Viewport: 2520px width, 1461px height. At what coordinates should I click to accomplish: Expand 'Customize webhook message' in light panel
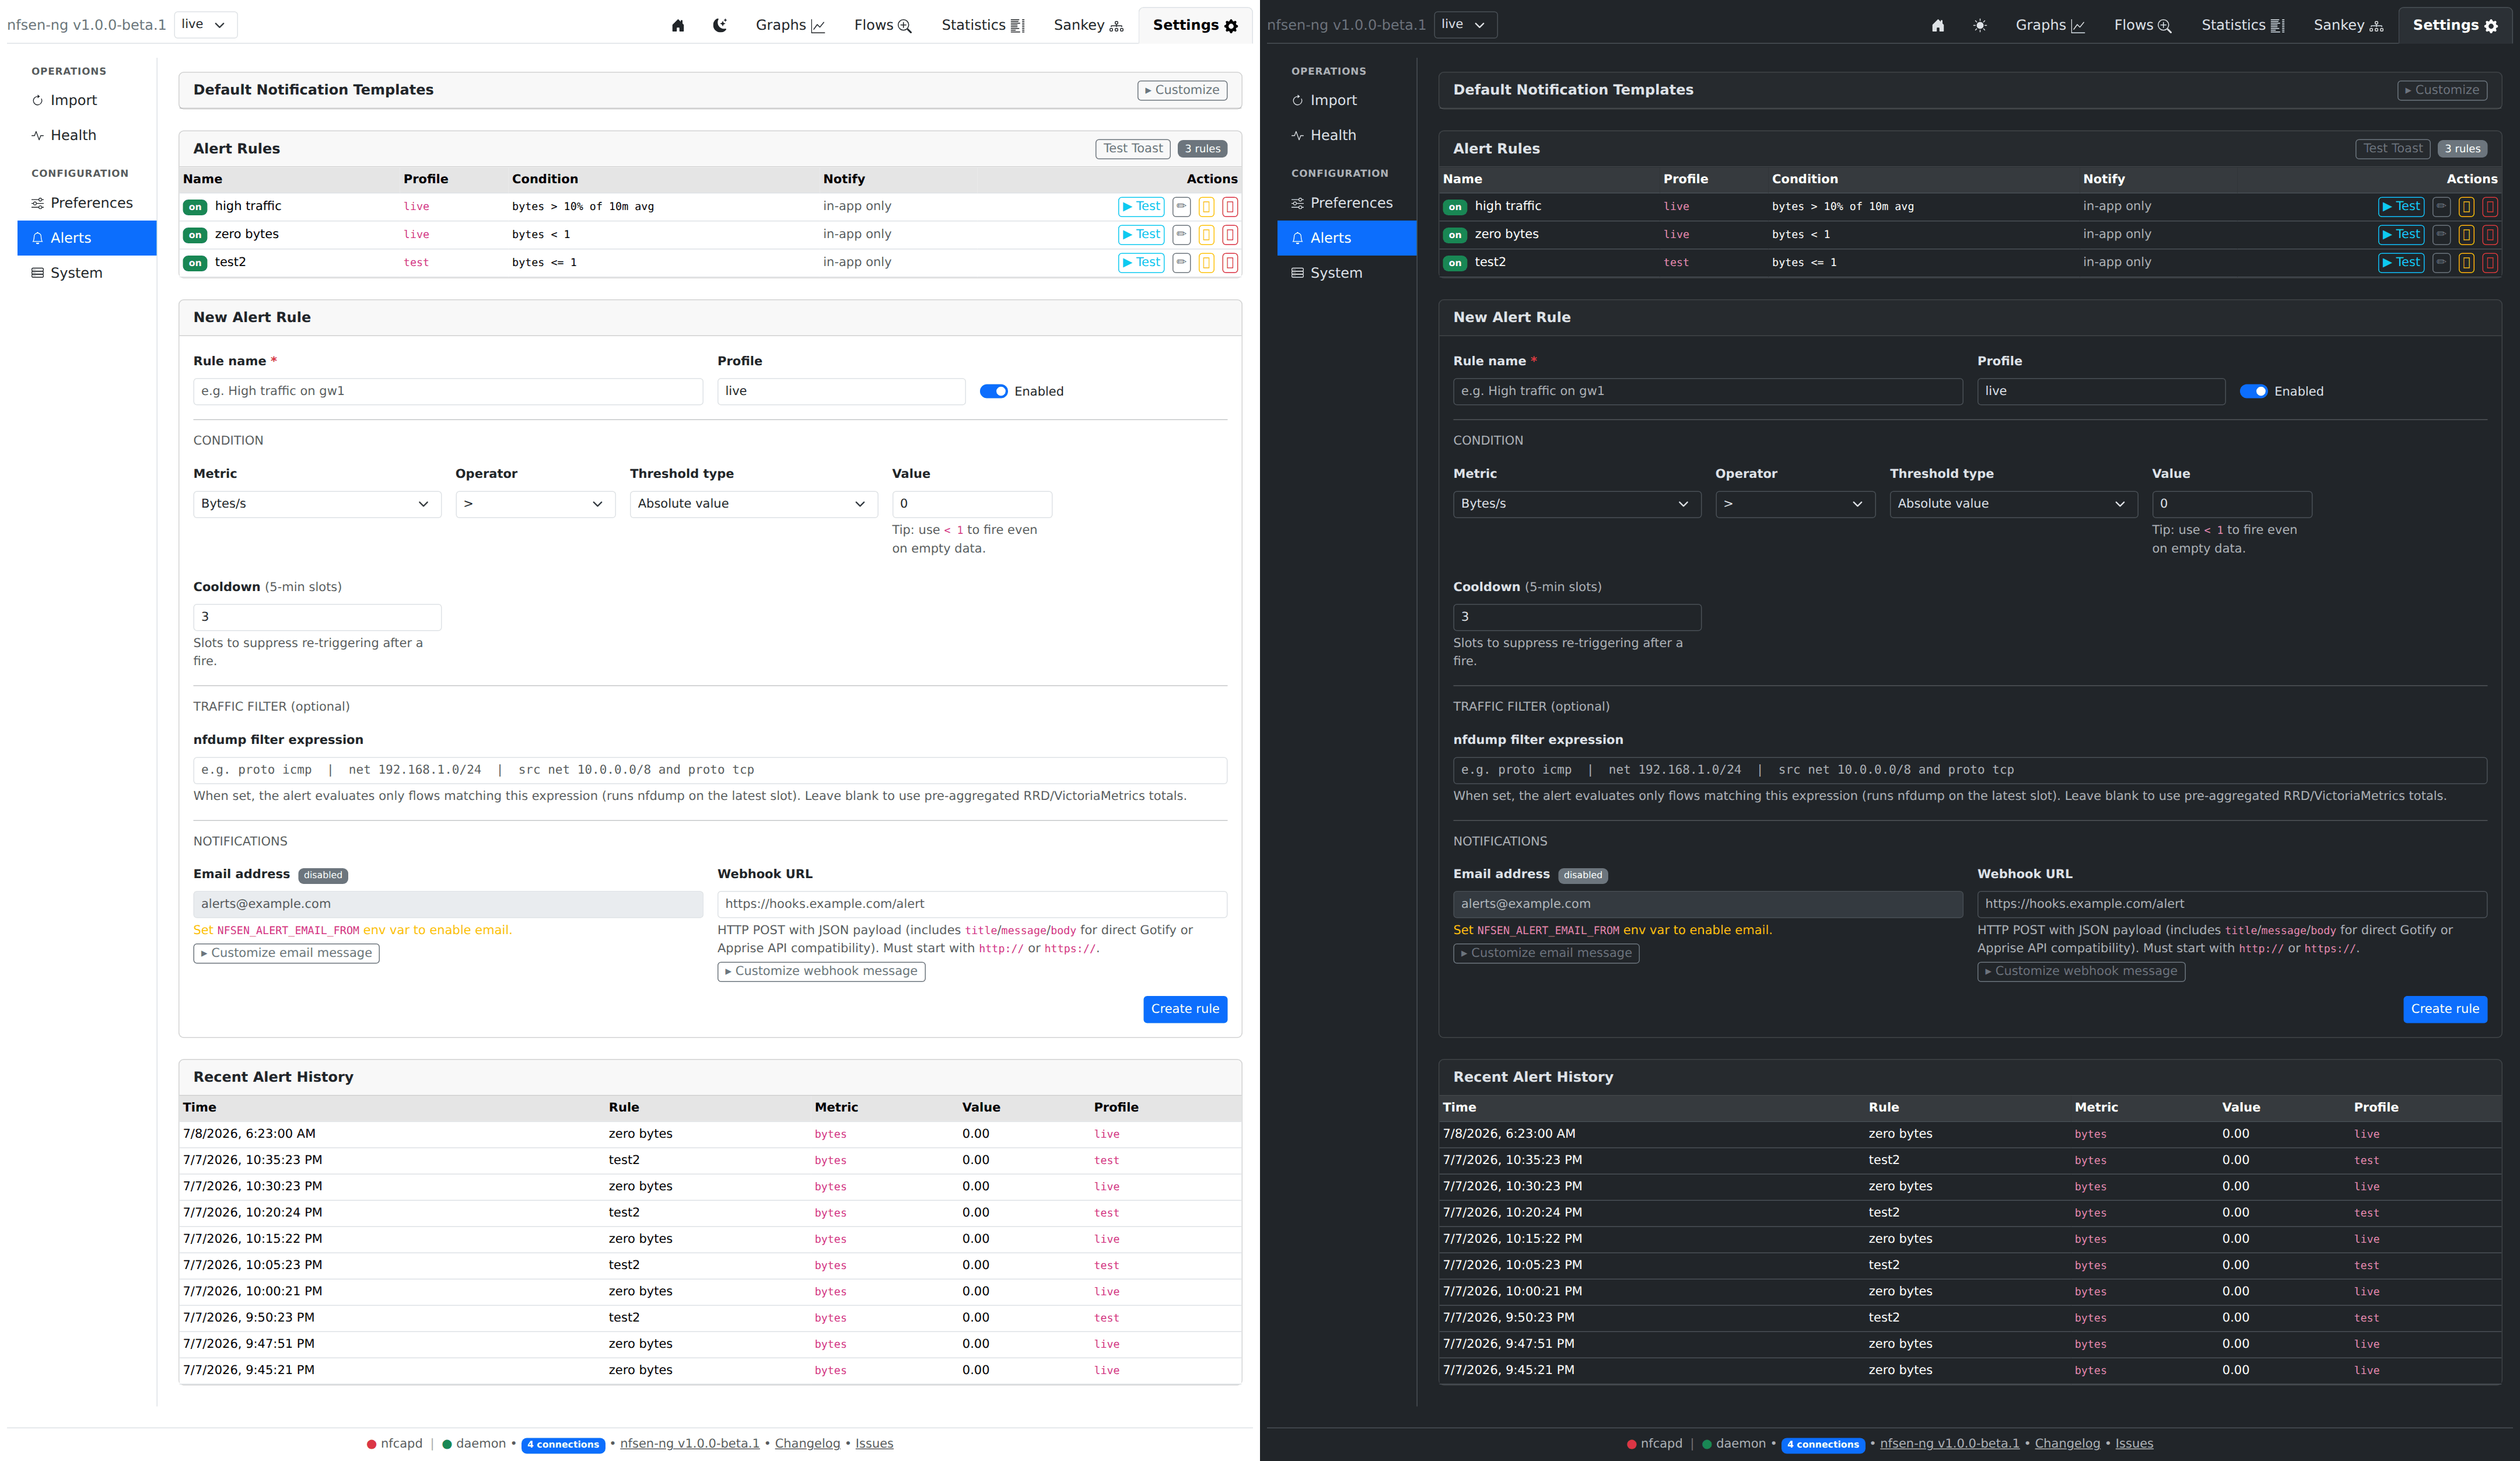click(x=821, y=971)
